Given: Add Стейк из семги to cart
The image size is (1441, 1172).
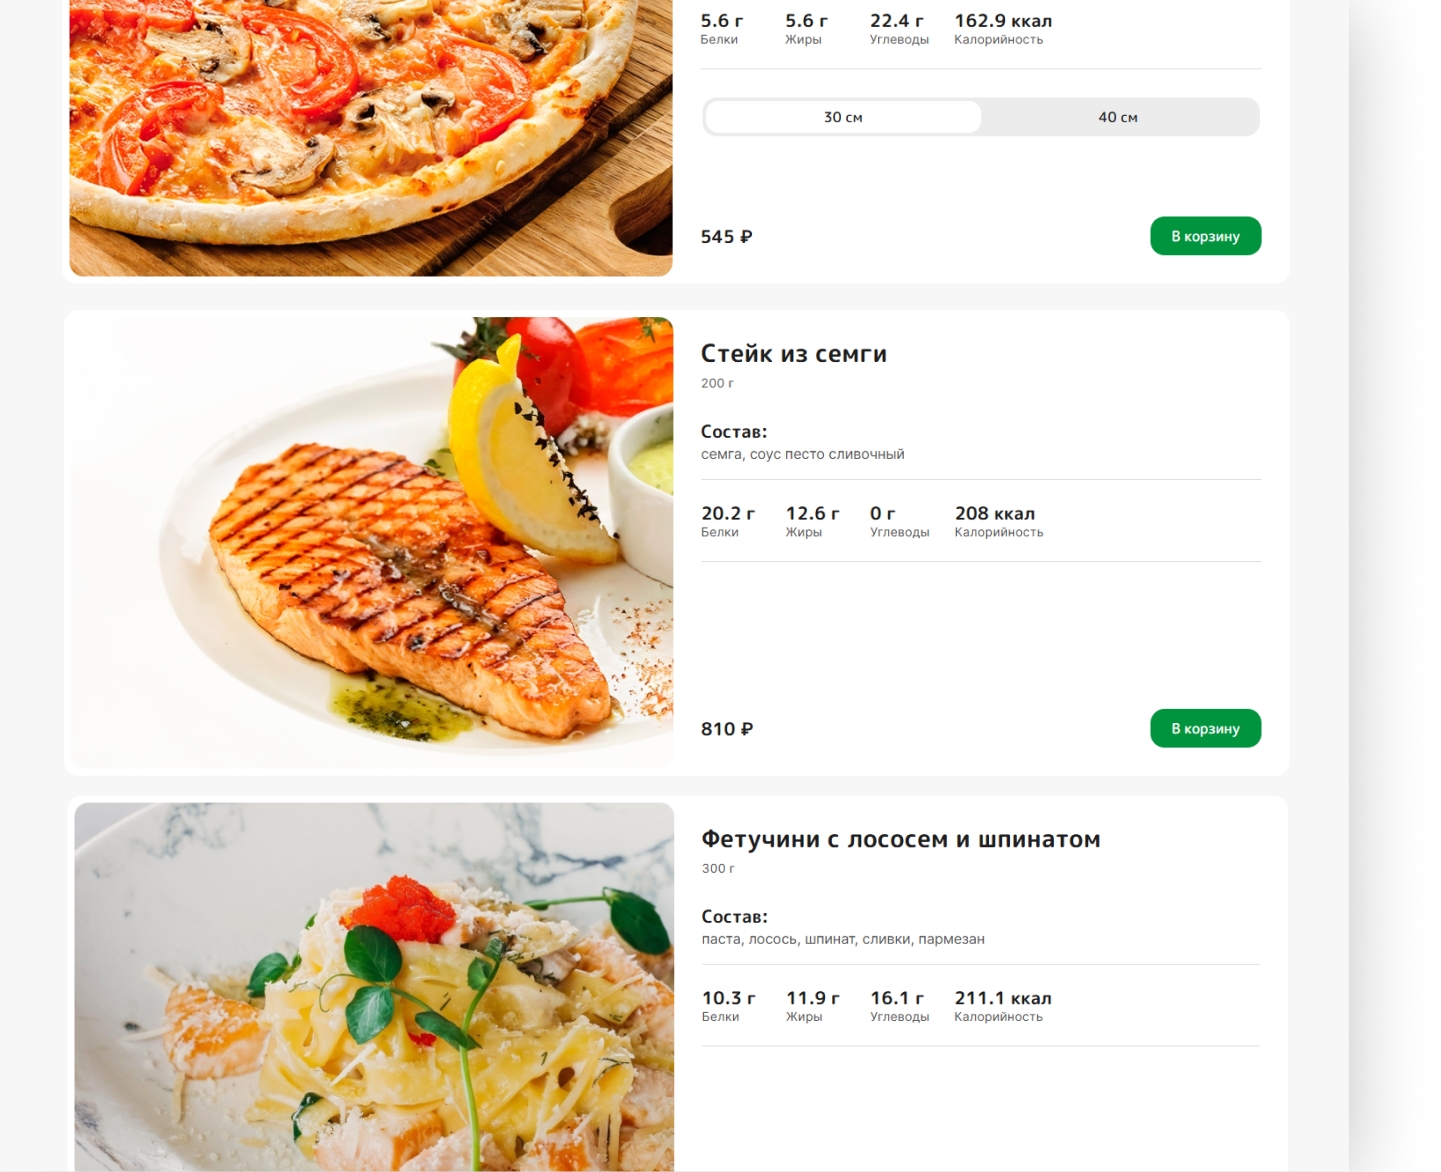Looking at the screenshot, I should coord(1205,728).
